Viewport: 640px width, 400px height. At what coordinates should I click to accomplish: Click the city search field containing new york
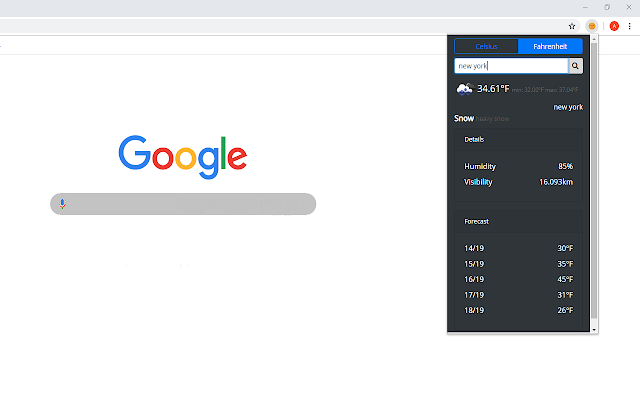(x=511, y=66)
